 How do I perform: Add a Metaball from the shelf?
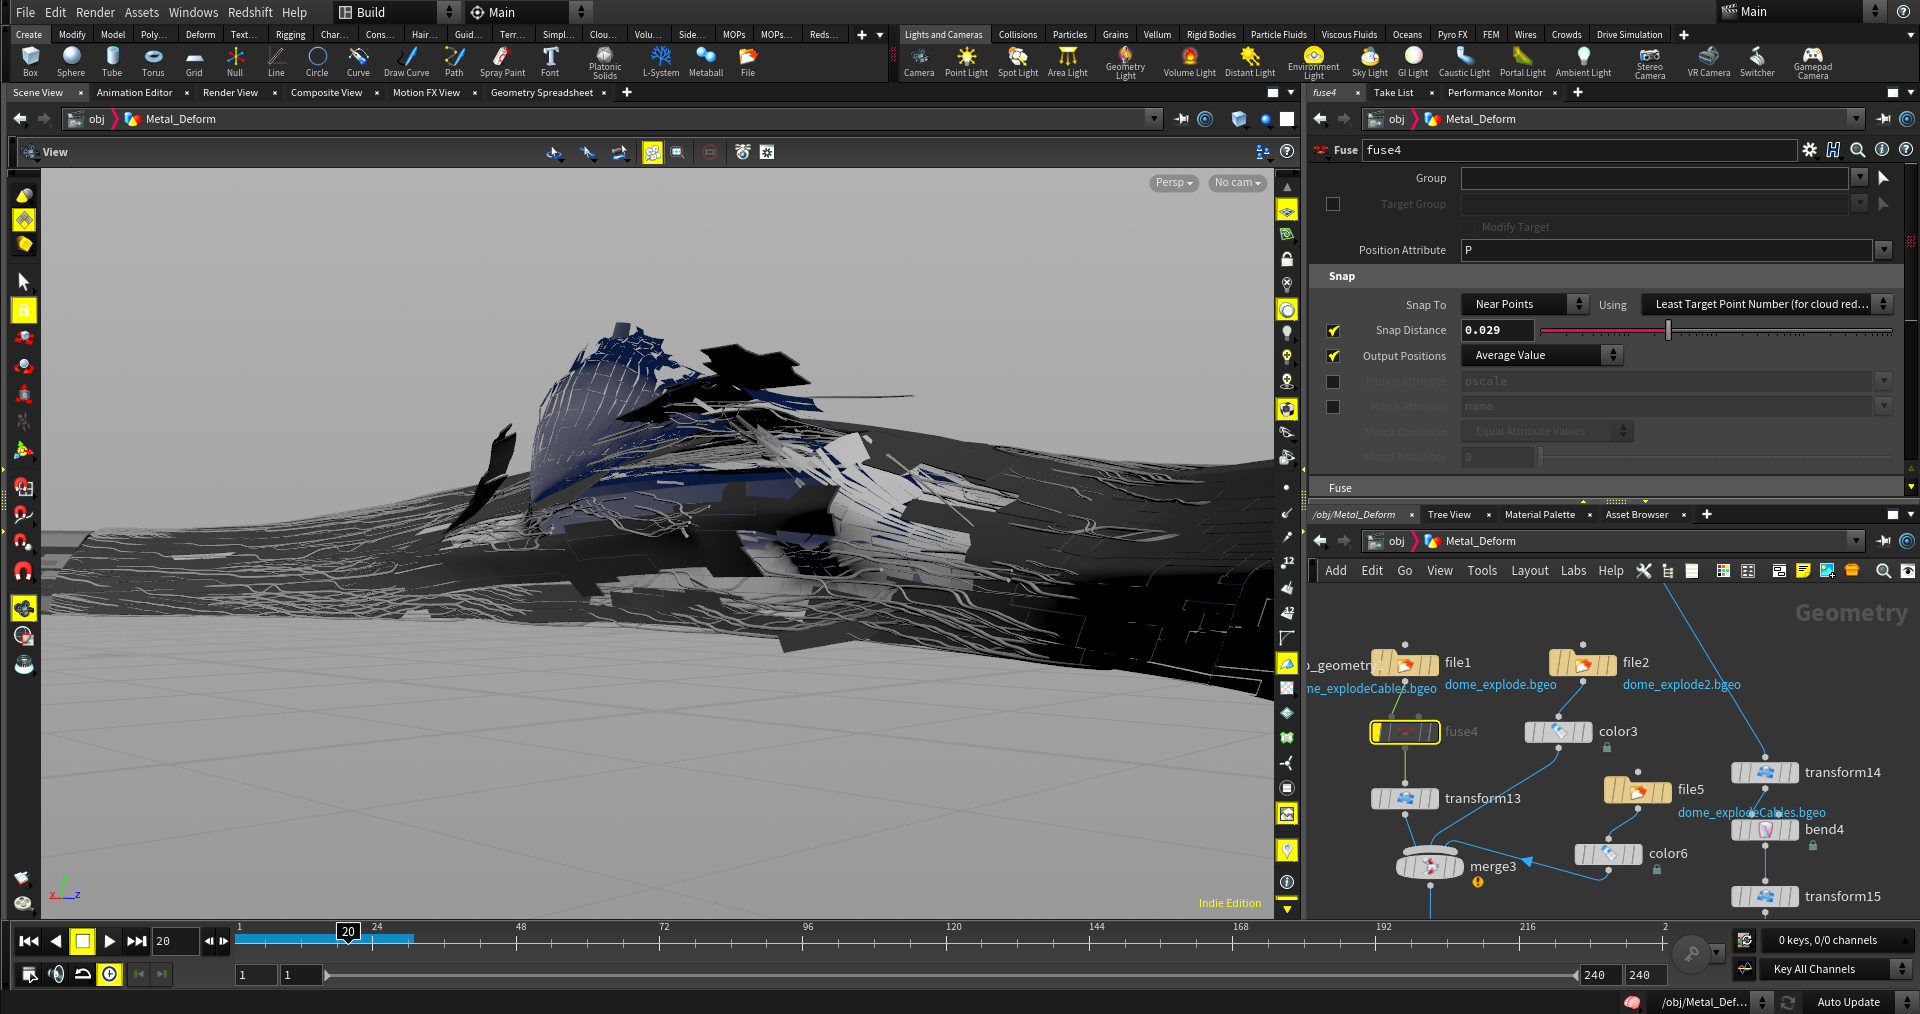[706, 62]
